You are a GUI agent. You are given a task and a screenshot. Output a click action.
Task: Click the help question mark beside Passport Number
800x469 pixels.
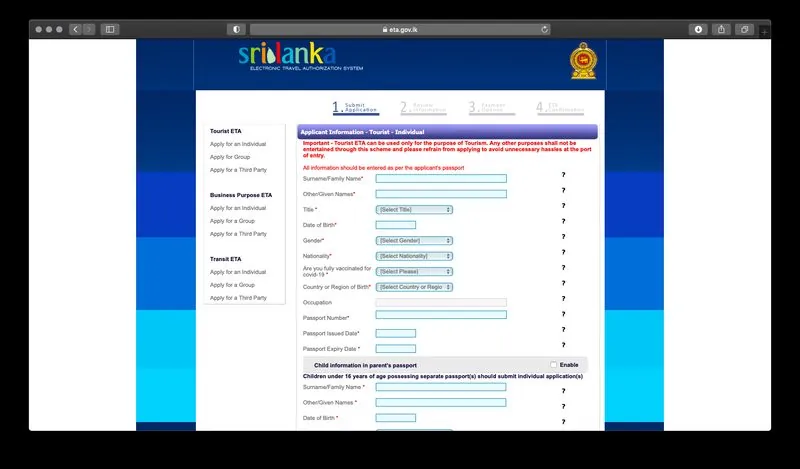click(563, 314)
